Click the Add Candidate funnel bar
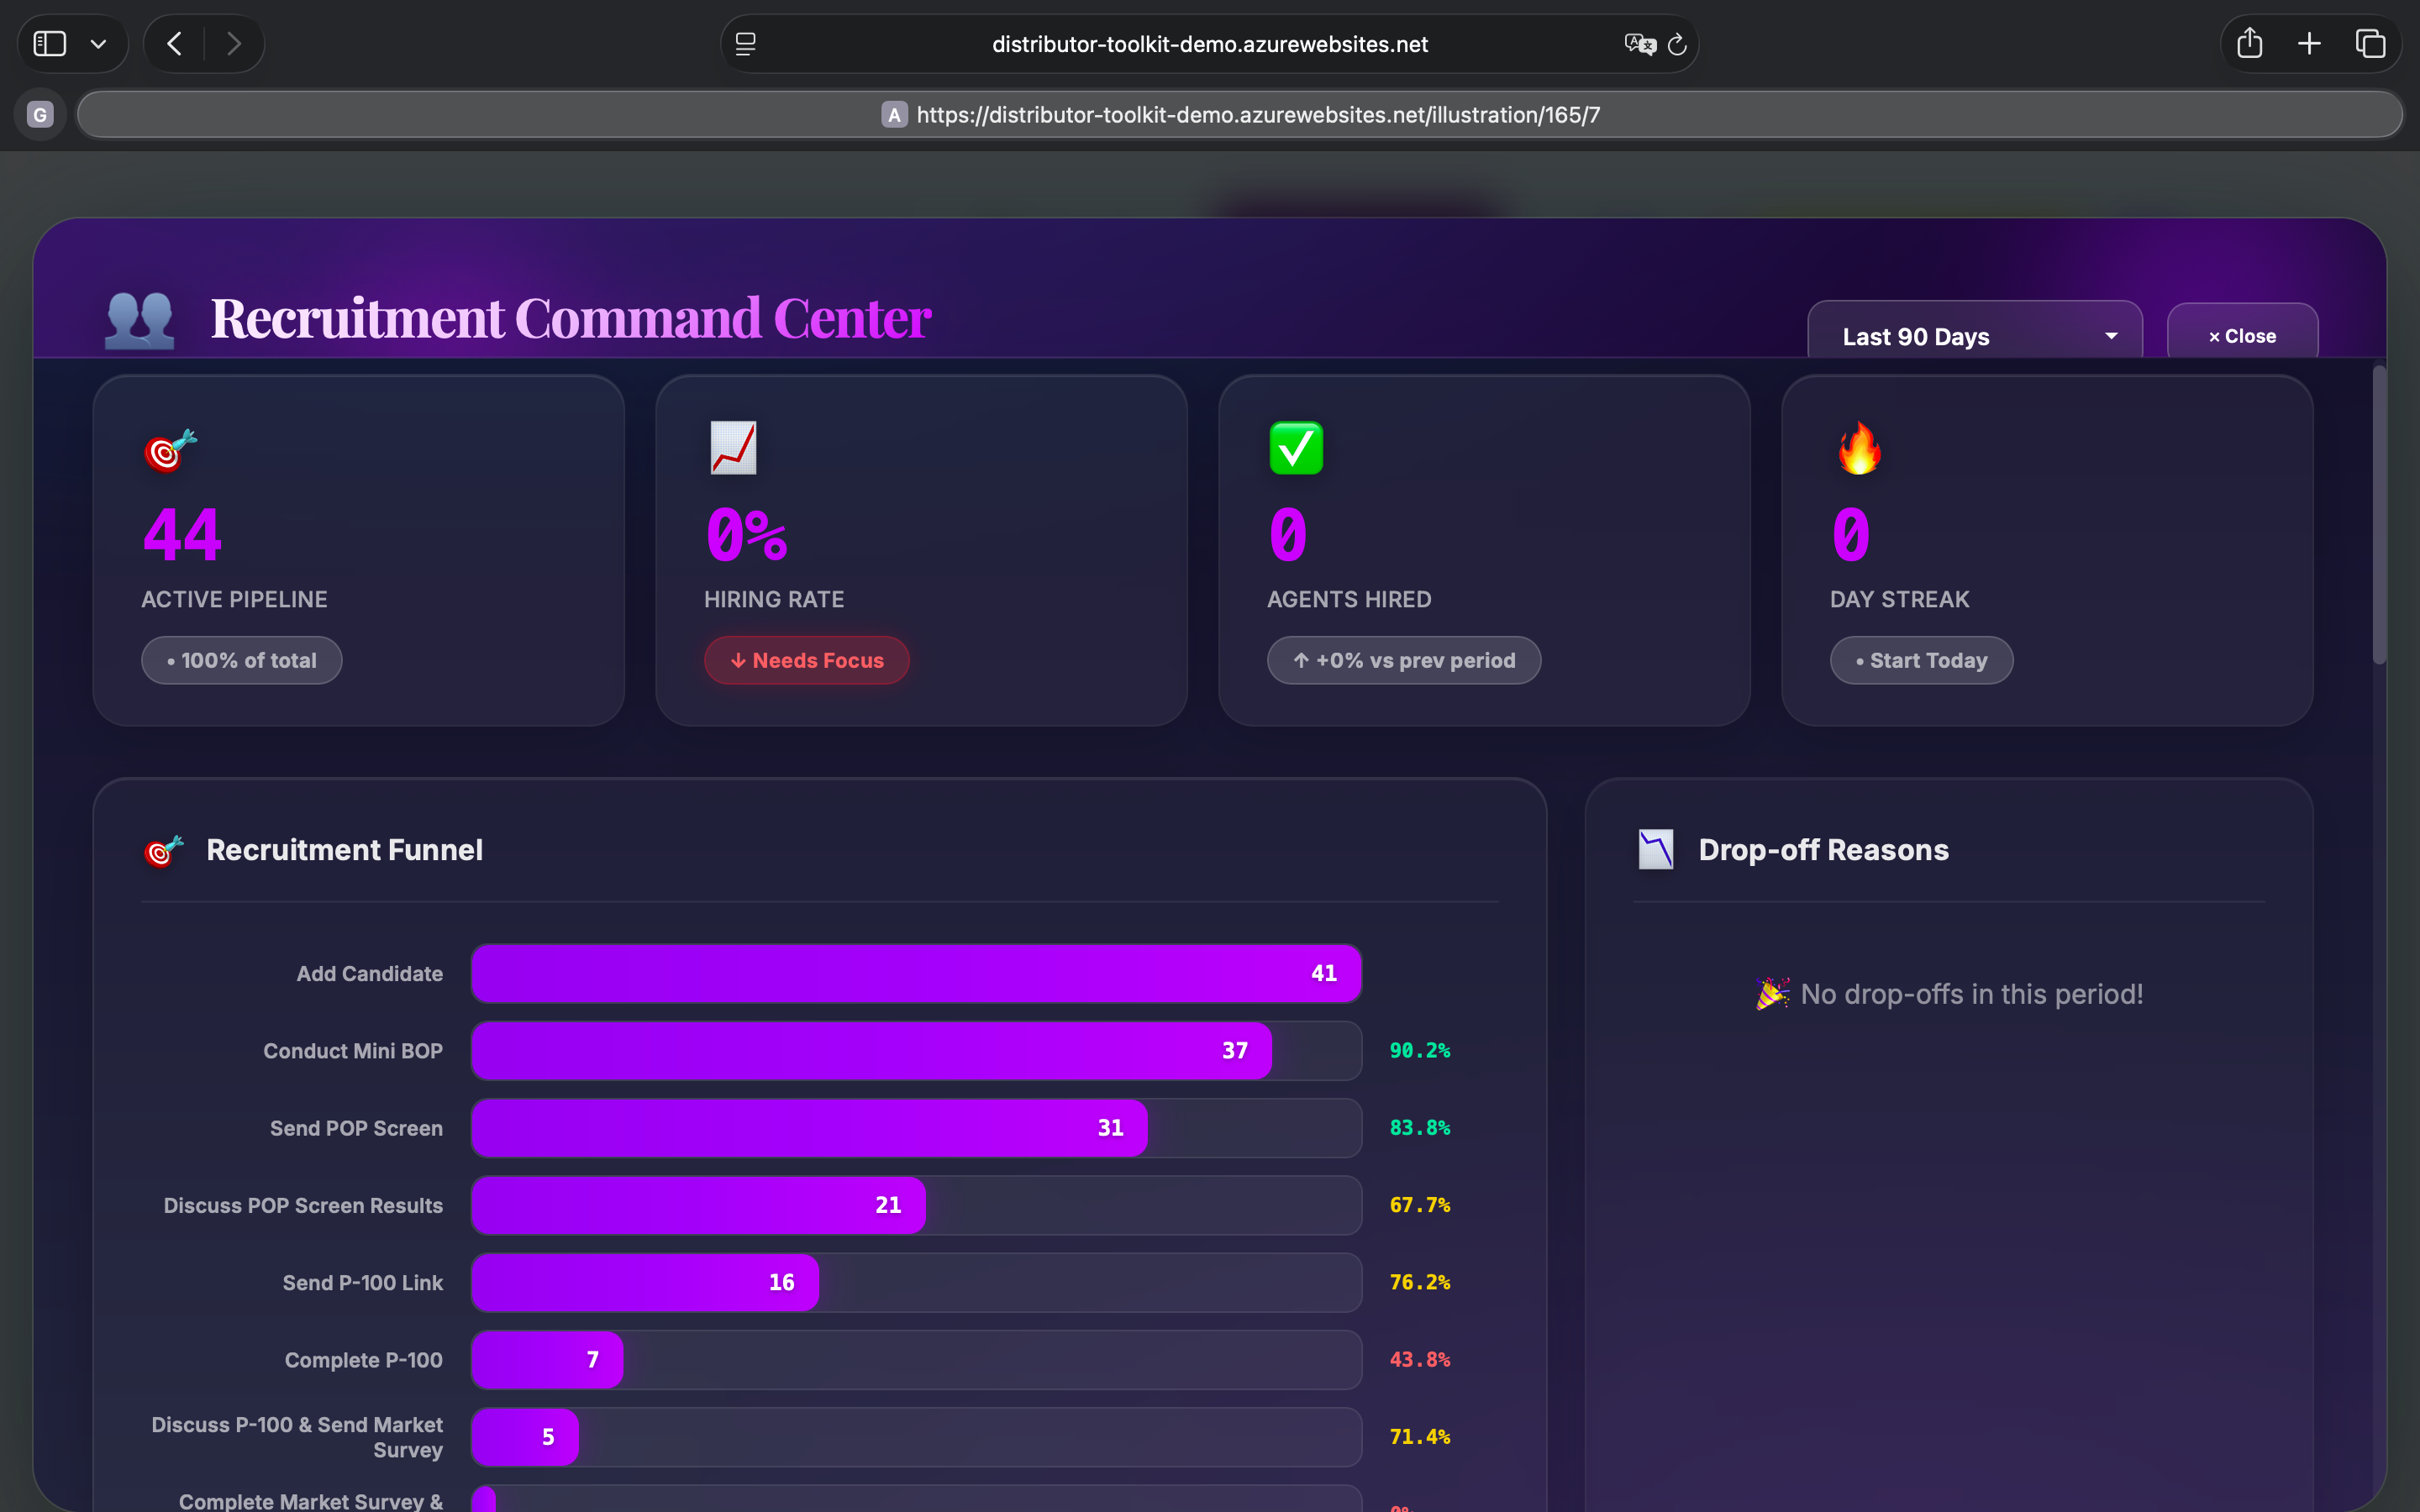The width and height of the screenshot is (2420, 1512). click(x=915, y=973)
